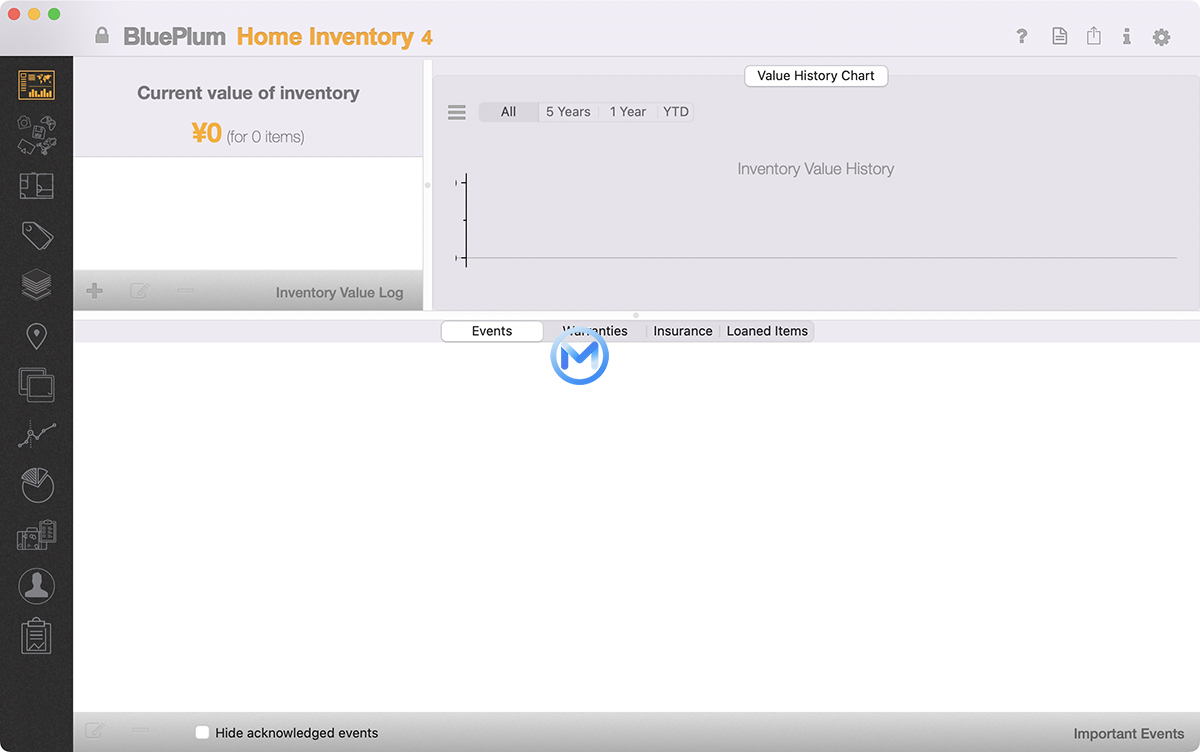Click the lock icon beside BluePlum
Screen dimensions: 1200x752
click(101, 36)
